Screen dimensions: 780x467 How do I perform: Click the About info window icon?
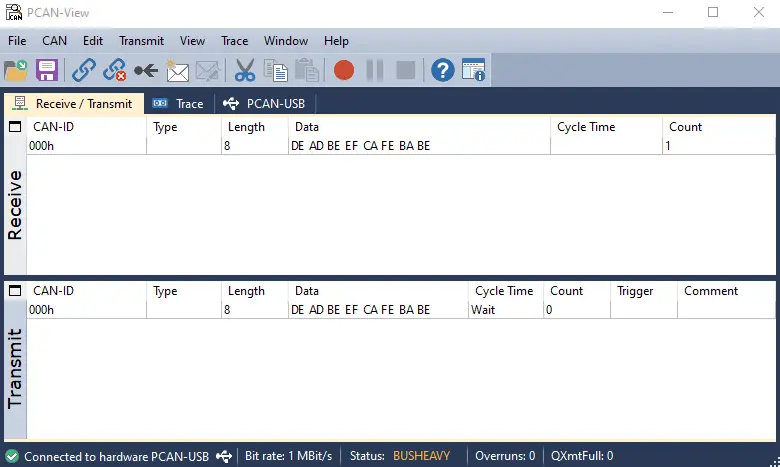pos(473,70)
